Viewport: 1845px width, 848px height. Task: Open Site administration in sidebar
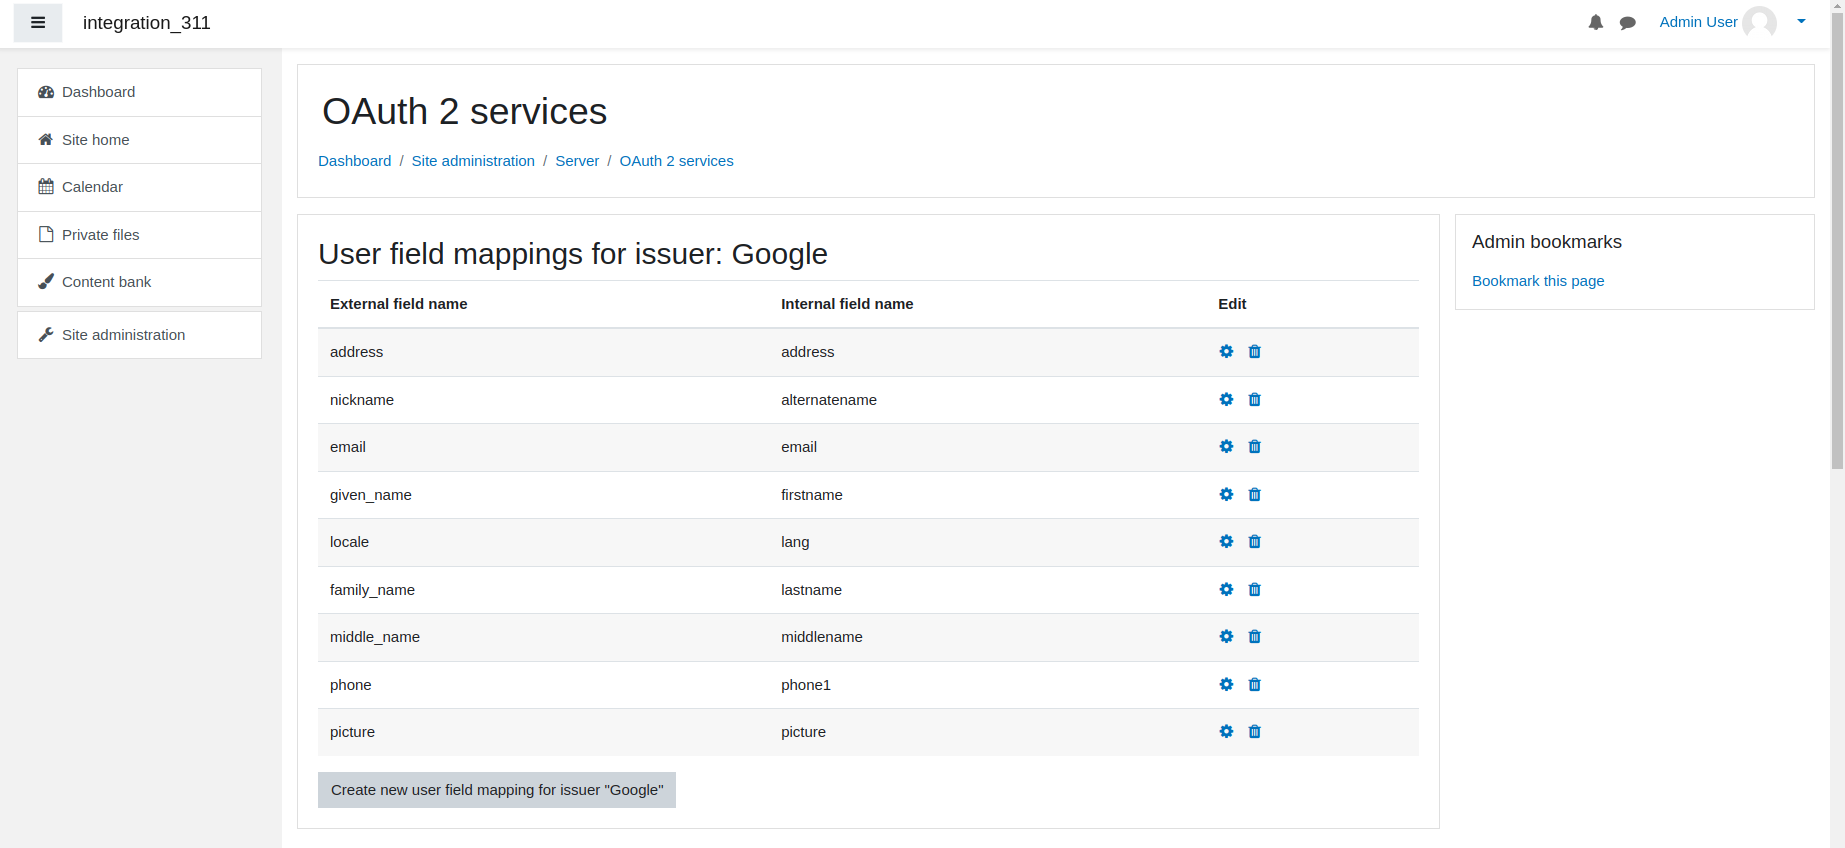point(139,335)
